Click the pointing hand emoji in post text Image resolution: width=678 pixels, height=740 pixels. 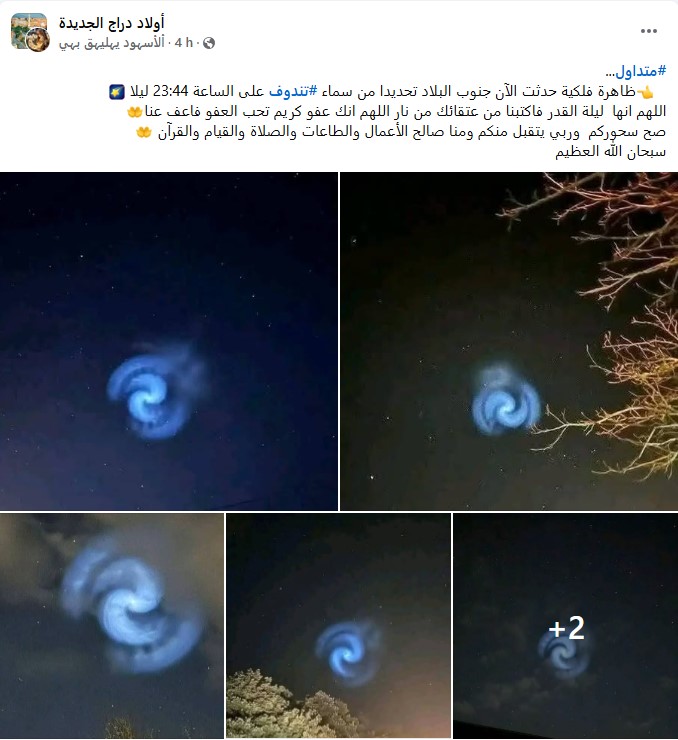click(x=646, y=92)
